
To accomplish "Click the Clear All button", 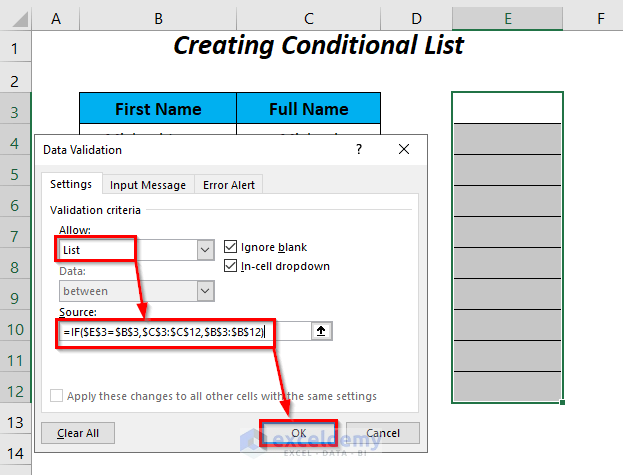I will pos(78,433).
